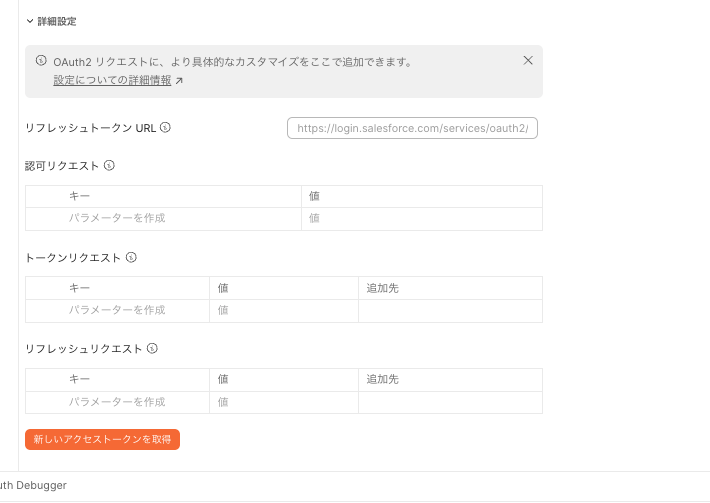Dismiss the OAuth2 info banner
The image size is (710, 503).
click(x=528, y=61)
